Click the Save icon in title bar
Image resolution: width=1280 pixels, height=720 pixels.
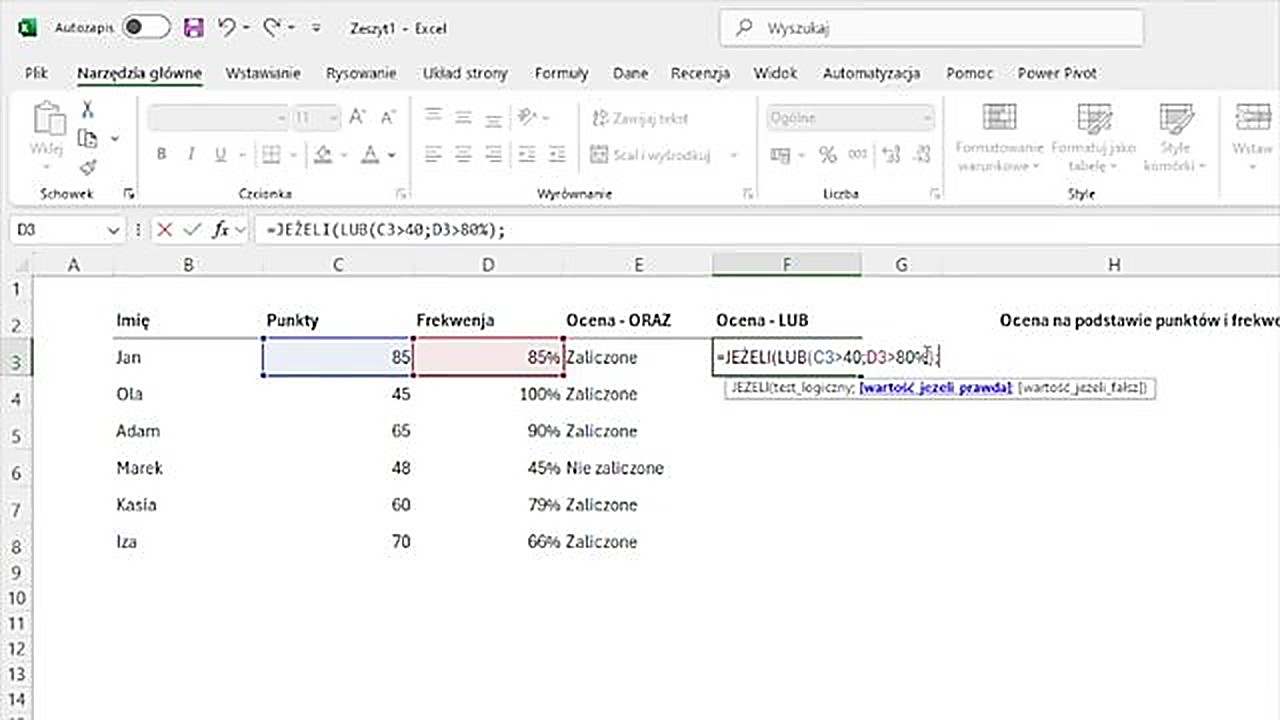[x=194, y=28]
